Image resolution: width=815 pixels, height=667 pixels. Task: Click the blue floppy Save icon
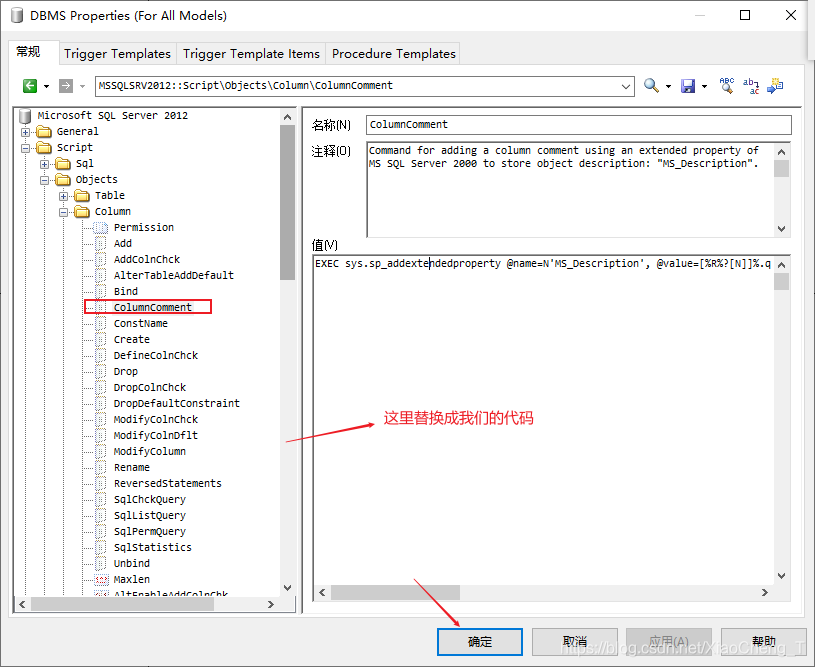[688, 86]
